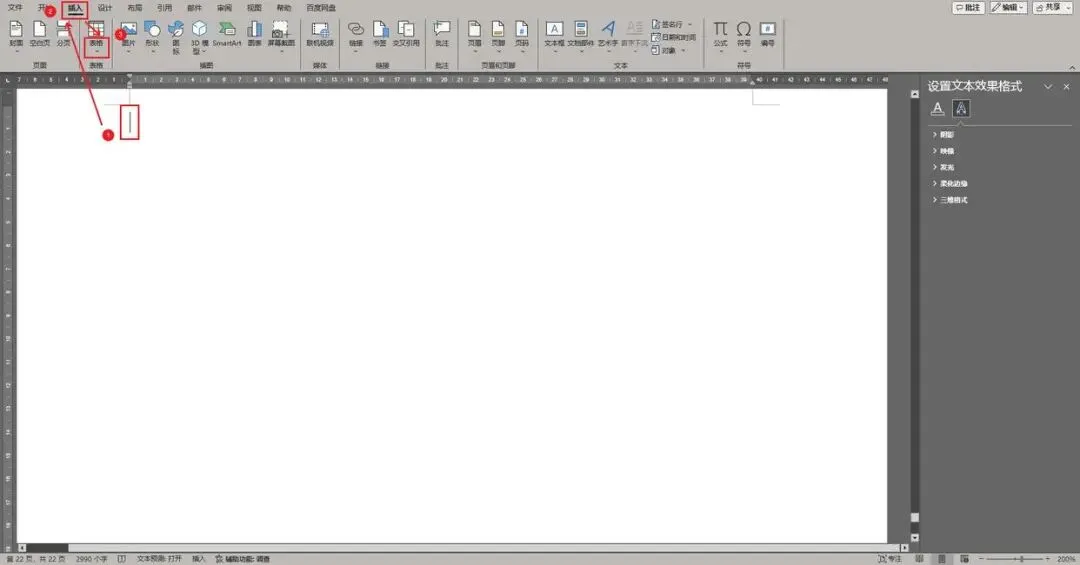Click the Comments (批注) button at top right
Screen dimensions: 1080x565
(x=968, y=8)
